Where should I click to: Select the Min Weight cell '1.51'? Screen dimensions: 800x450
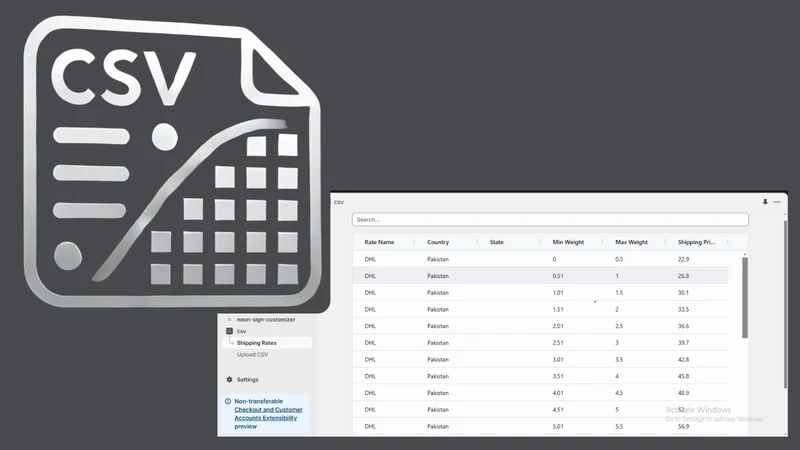coord(558,309)
